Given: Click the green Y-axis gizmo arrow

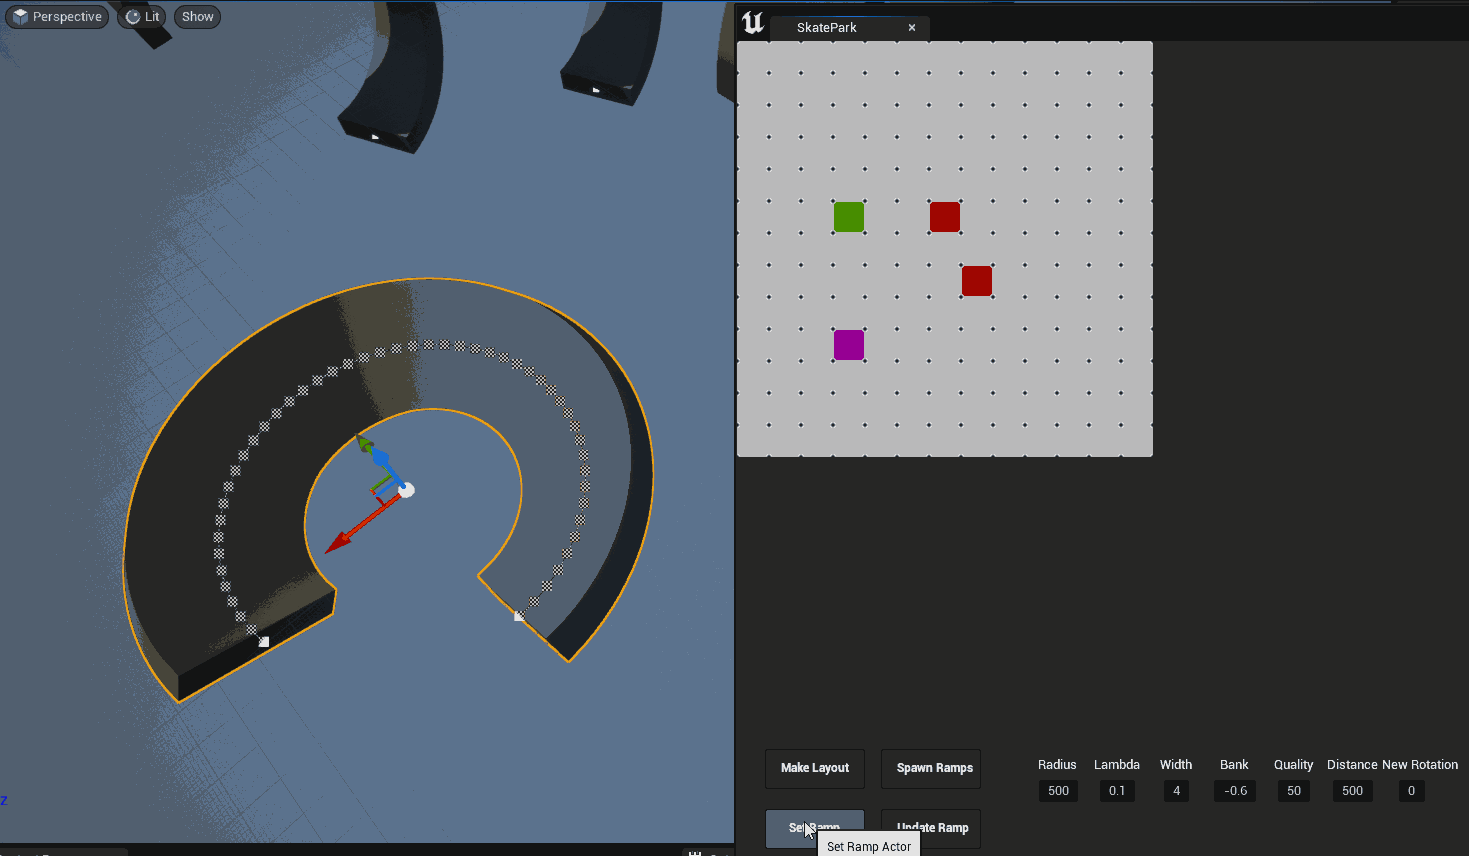Looking at the screenshot, I should pos(364,444).
